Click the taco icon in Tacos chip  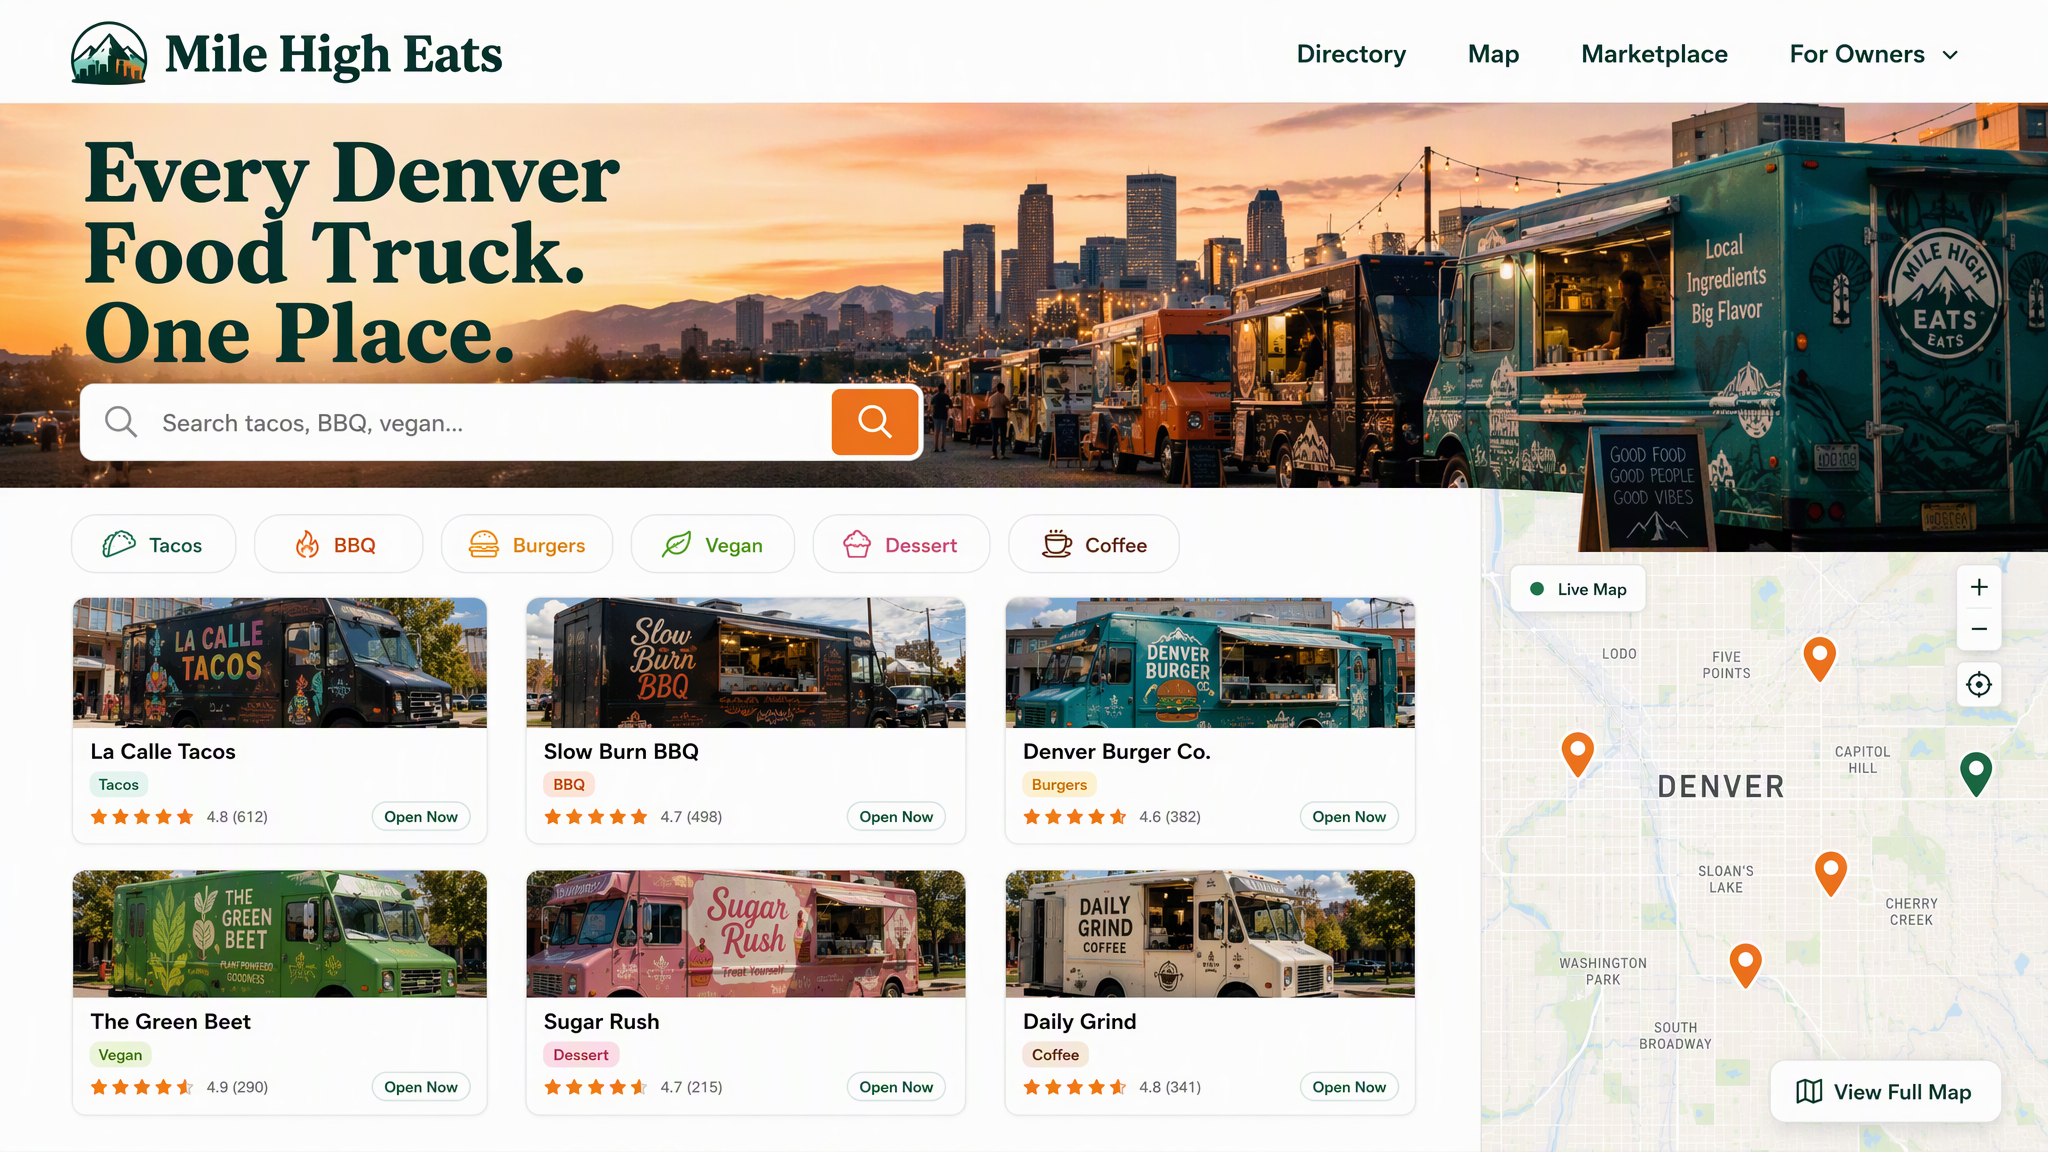click(119, 544)
